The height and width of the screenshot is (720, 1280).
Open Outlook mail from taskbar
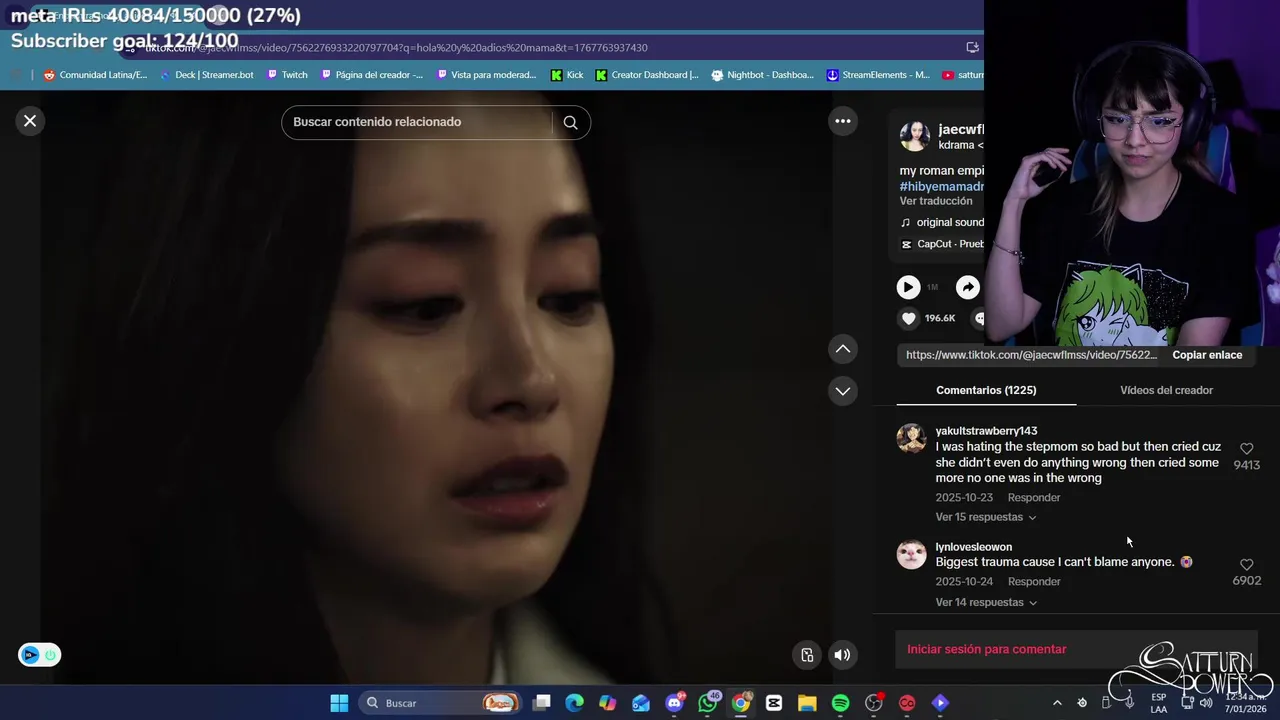641,703
